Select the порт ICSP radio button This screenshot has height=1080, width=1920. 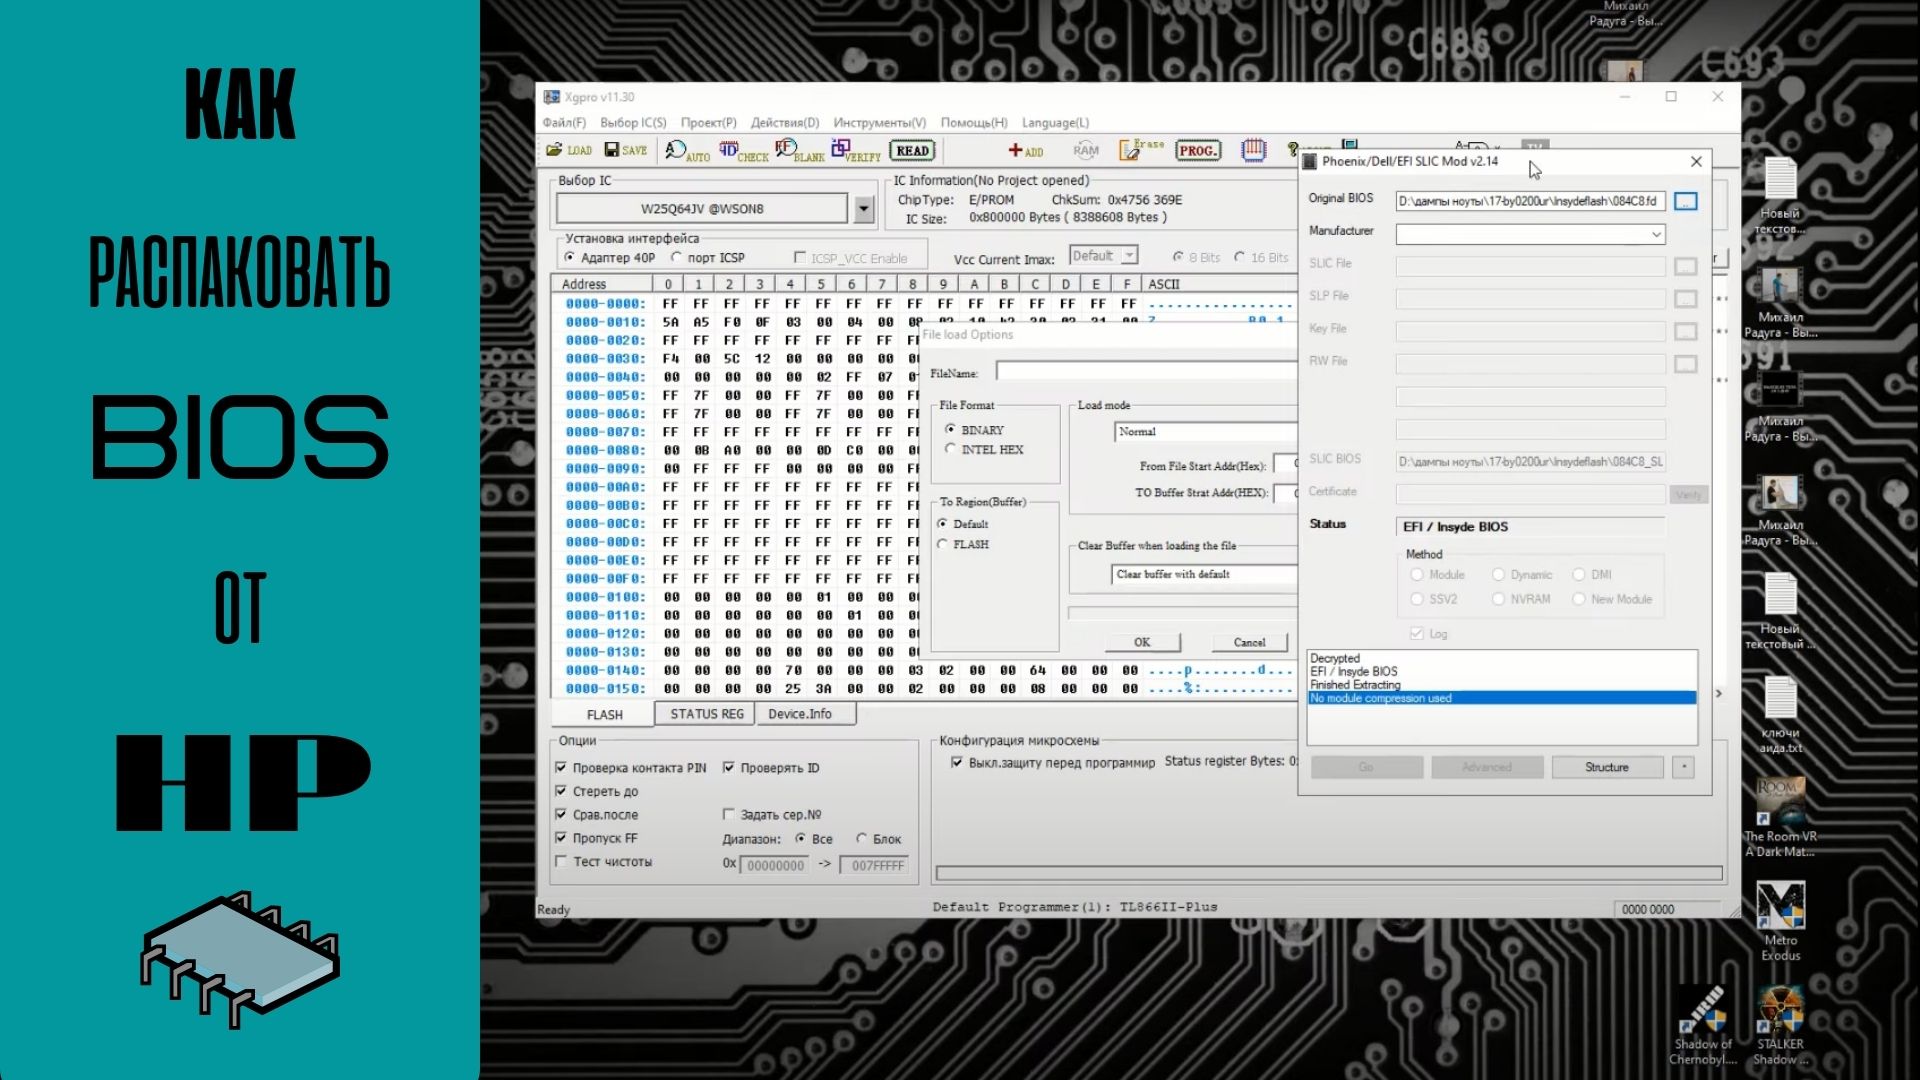(677, 258)
